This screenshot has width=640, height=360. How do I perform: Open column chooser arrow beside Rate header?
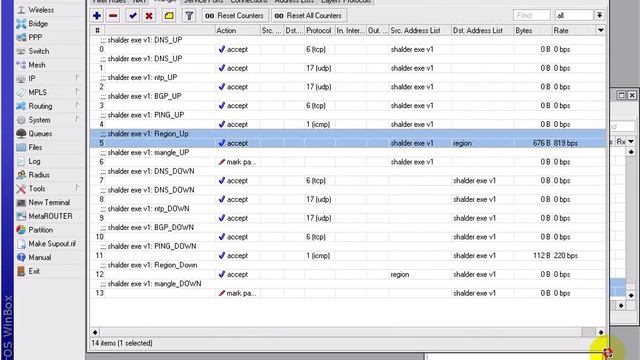click(x=600, y=30)
